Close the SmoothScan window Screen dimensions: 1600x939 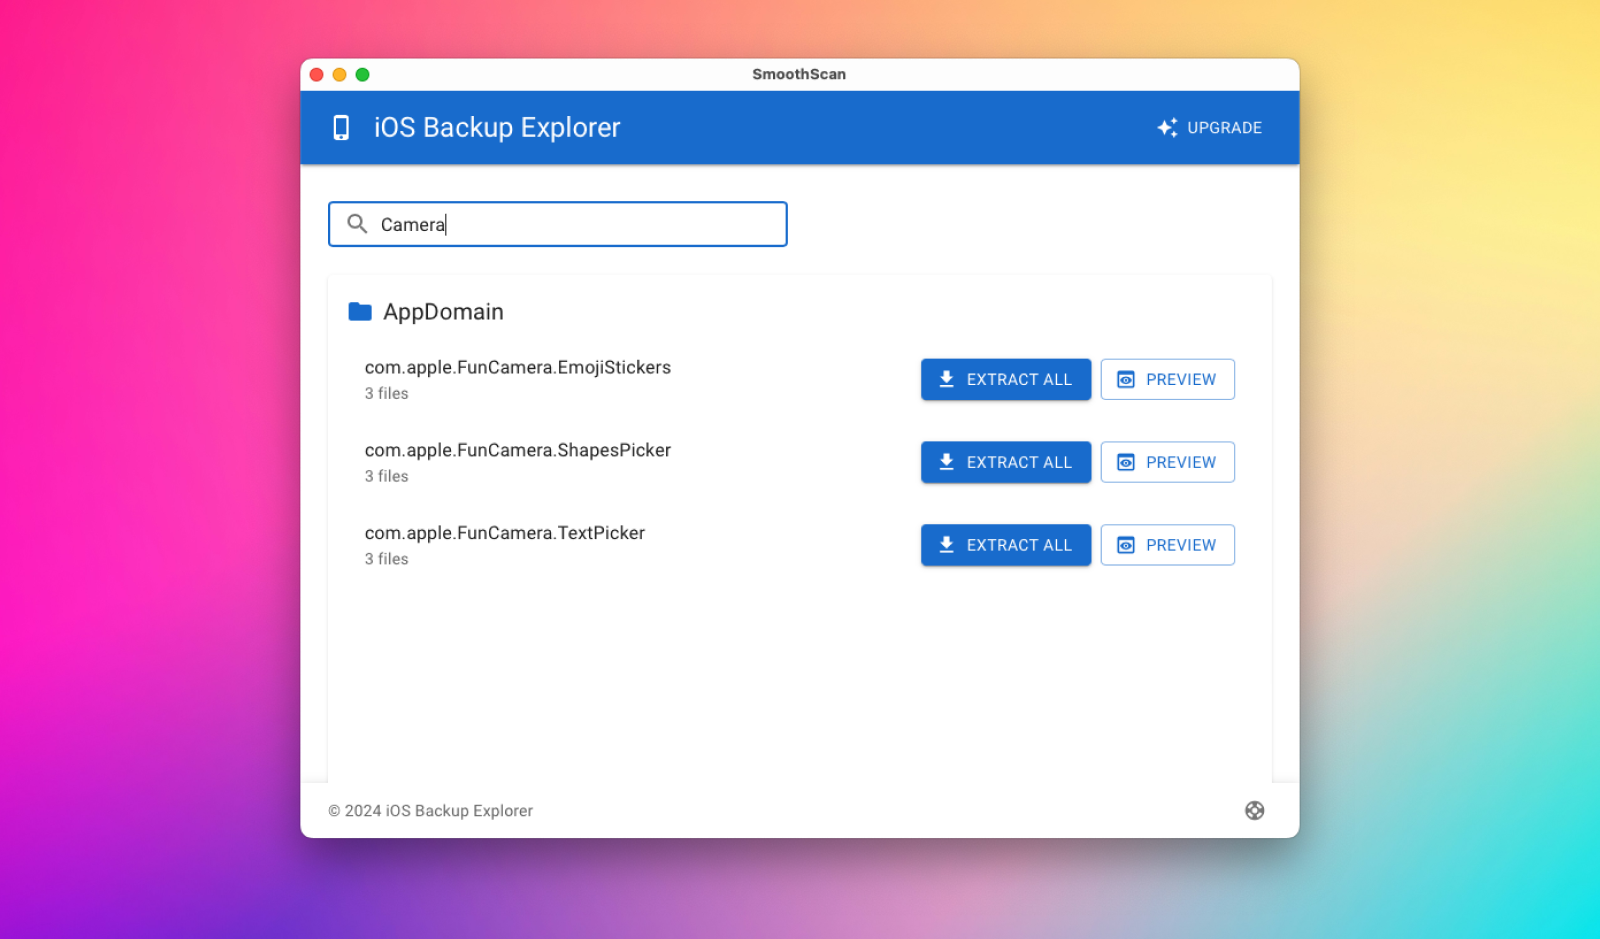tap(317, 75)
